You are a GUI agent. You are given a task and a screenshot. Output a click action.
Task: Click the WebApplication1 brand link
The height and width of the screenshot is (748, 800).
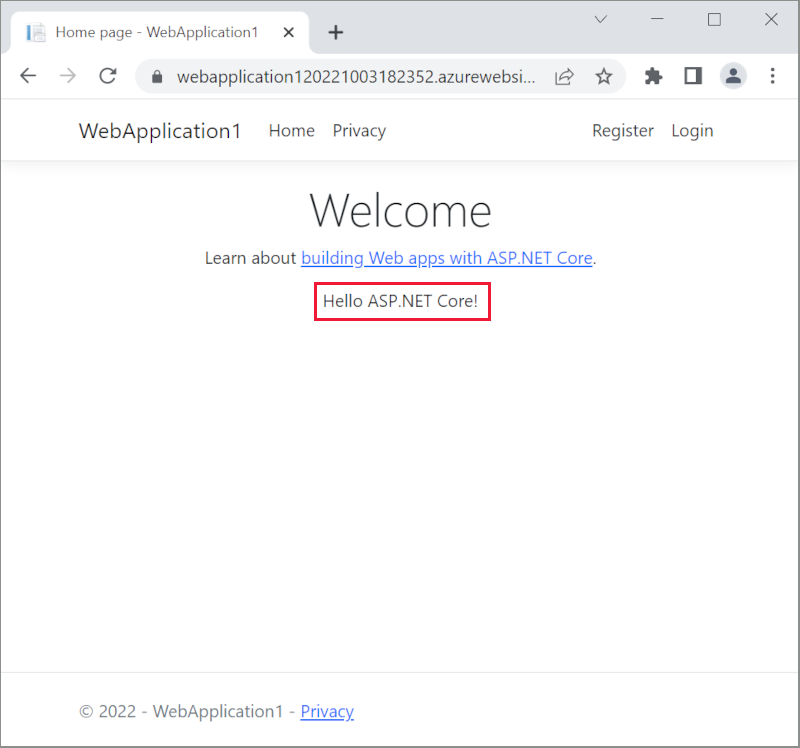pos(160,130)
